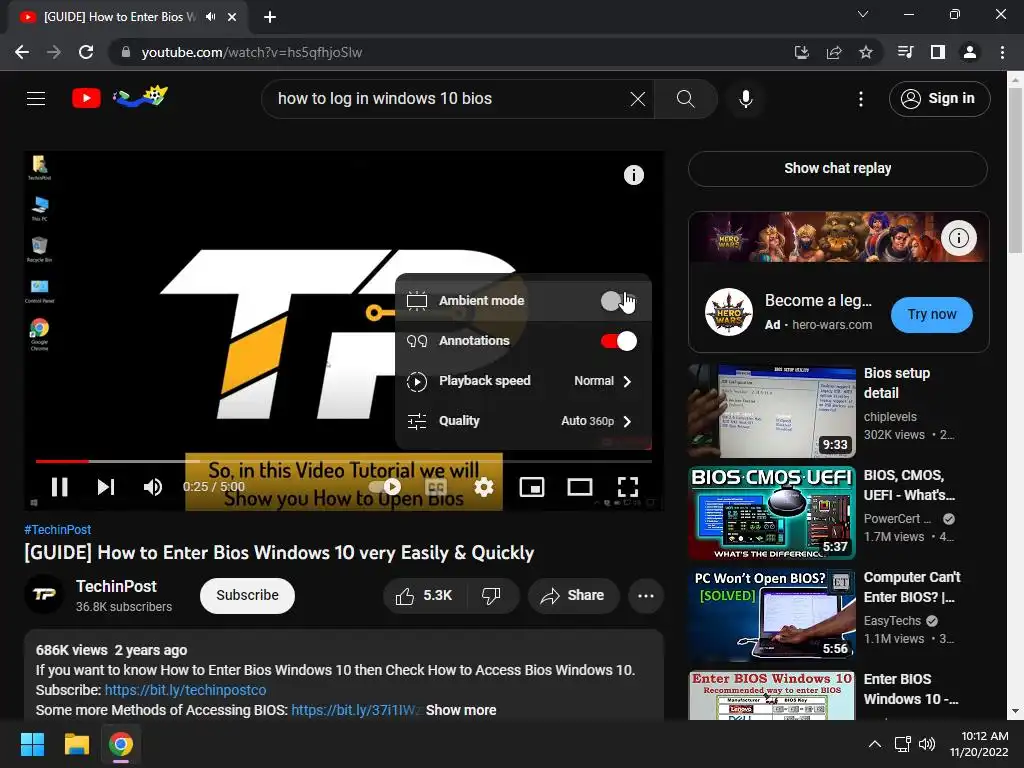
Task: Expand Playback speed Normal chevron
Action: point(627,381)
